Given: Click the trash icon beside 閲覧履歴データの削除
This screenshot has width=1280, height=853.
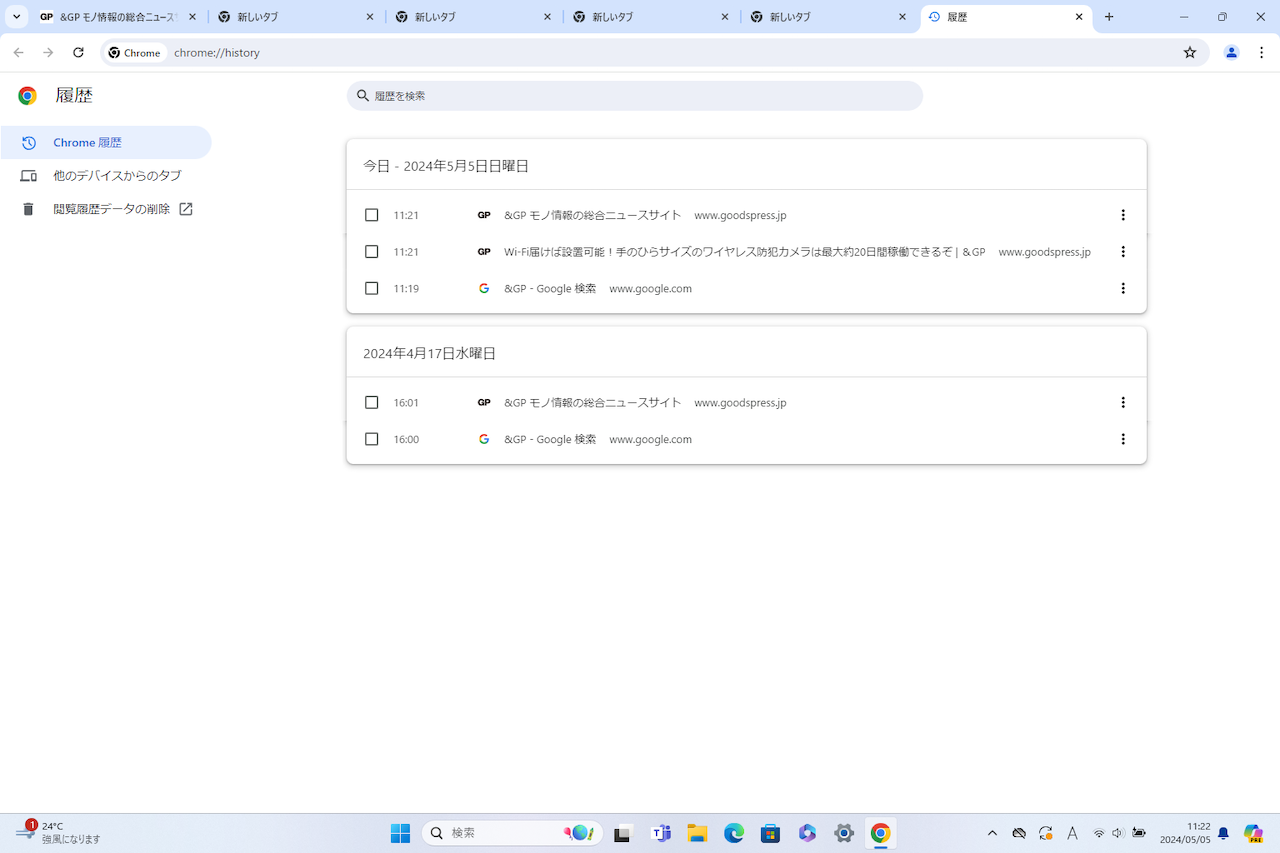Looking at the screenshot, I should 28,209.
